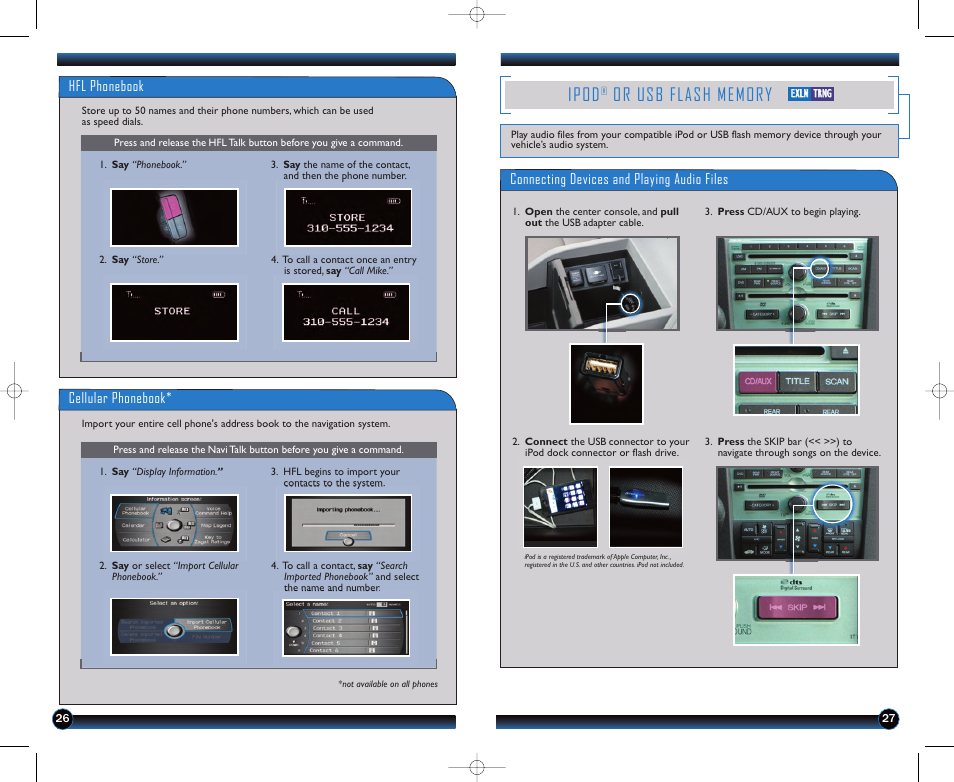954x782 pixels.
Task: Click the 'Say the name of the contact' step
Action: click(x=341, y=170)
